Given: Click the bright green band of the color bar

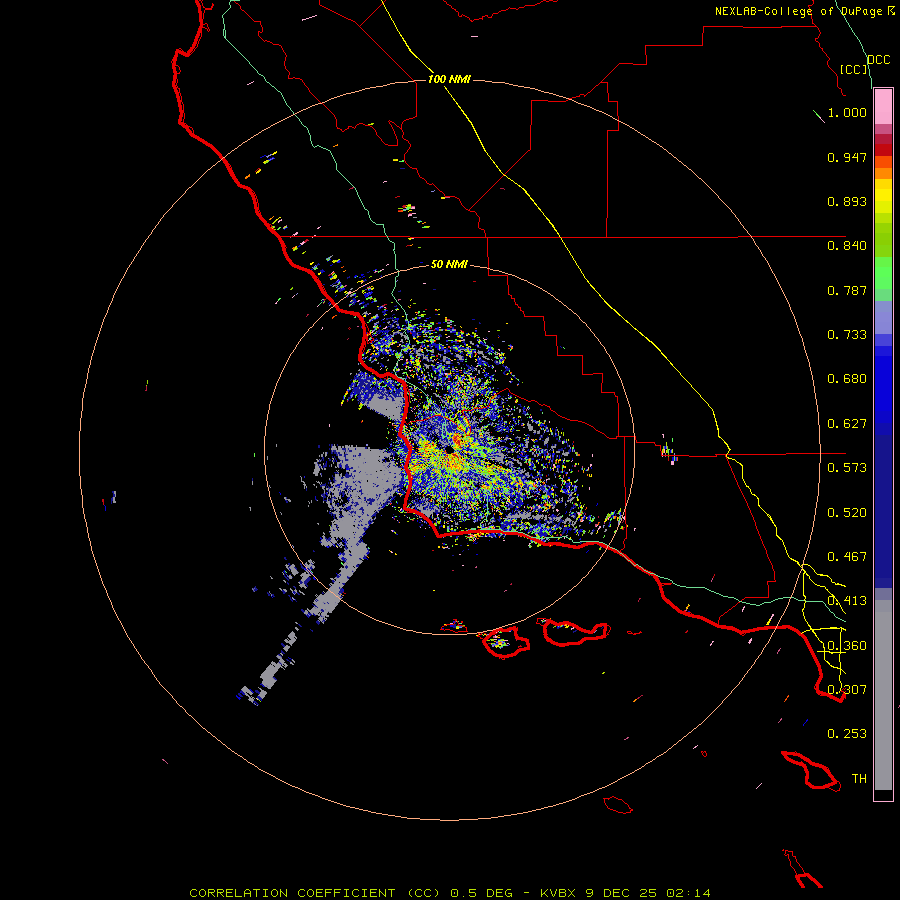Looking at the screenshot, I should coord(883,273).
